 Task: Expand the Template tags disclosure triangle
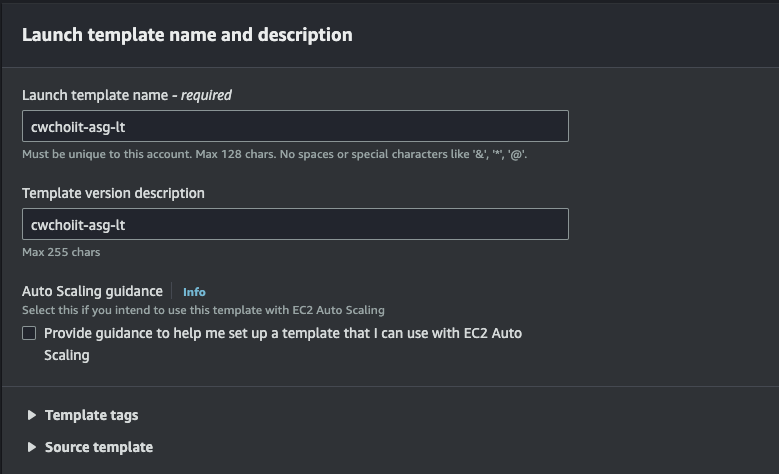[x=32, y=415]
